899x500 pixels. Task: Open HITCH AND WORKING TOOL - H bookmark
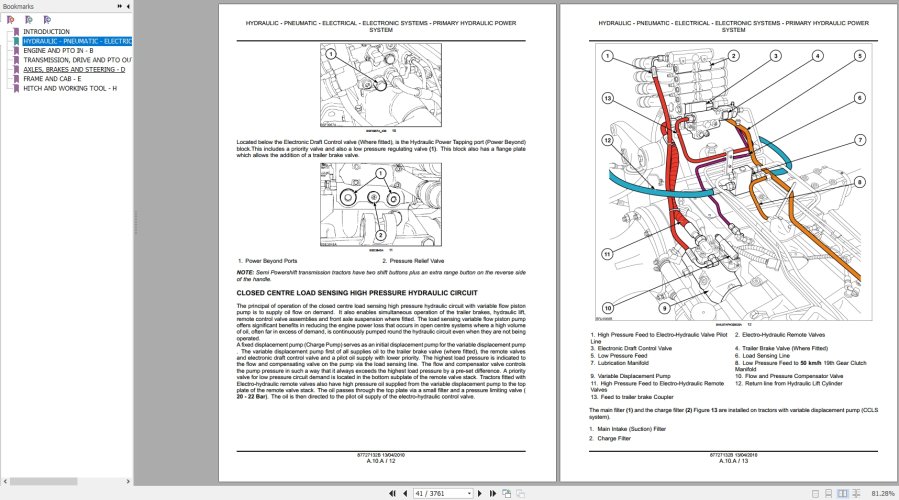point(70,88)
